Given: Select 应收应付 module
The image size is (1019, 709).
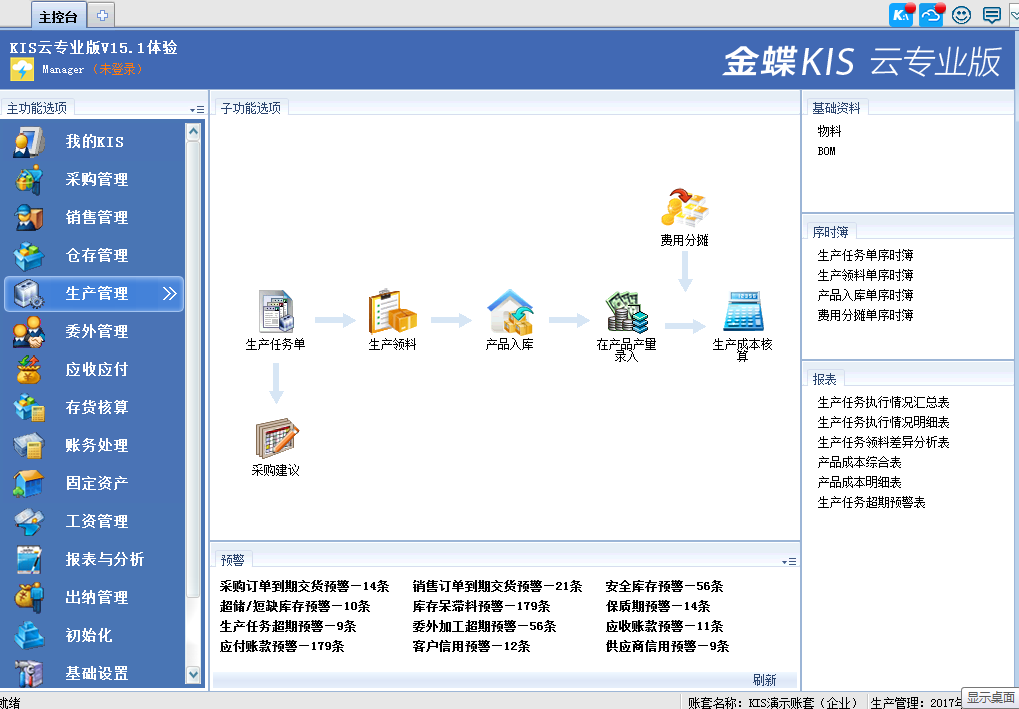Looking at the screenshot, I should (94, 369).
